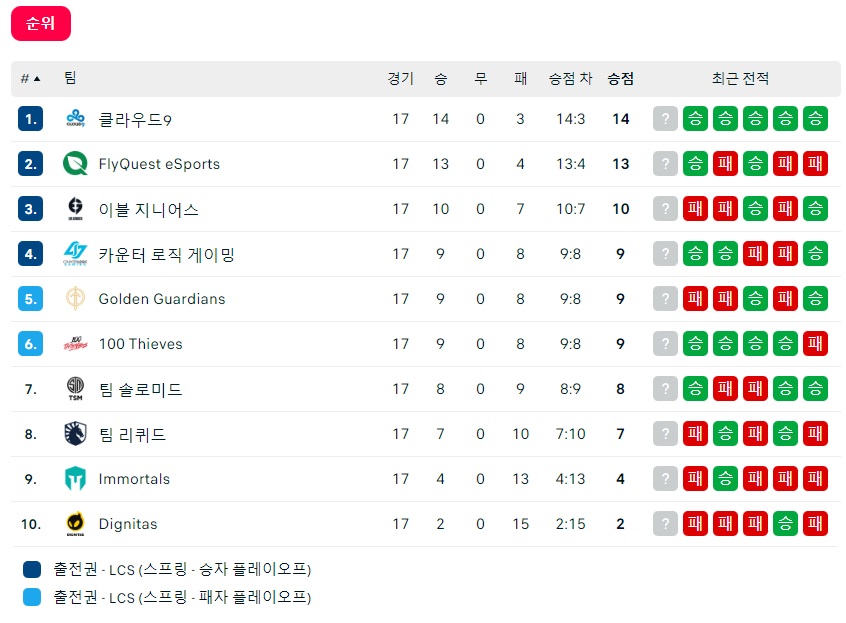Click light blue 패자 플레이오프 legend swatch
Image resolution: width=846 pixels, height=623 pixels.
click(32, 597)
